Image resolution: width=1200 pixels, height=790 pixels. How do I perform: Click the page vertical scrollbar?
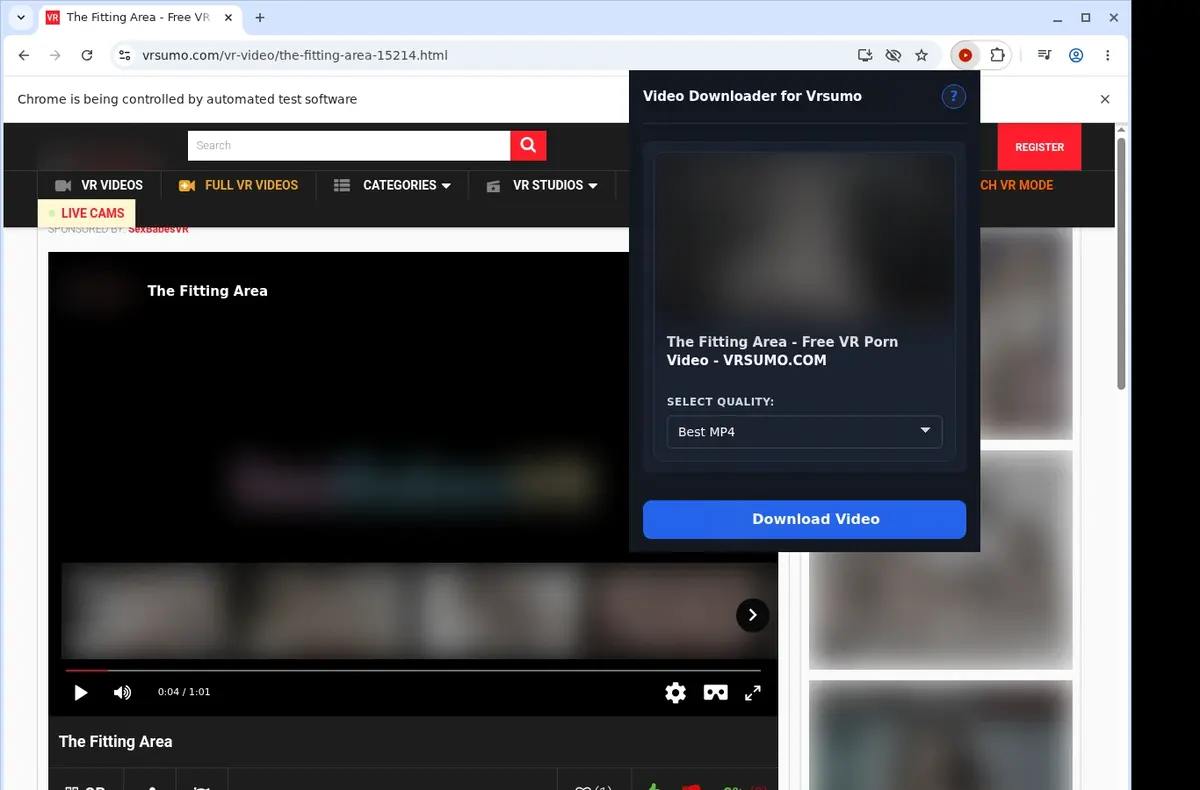1121,264
